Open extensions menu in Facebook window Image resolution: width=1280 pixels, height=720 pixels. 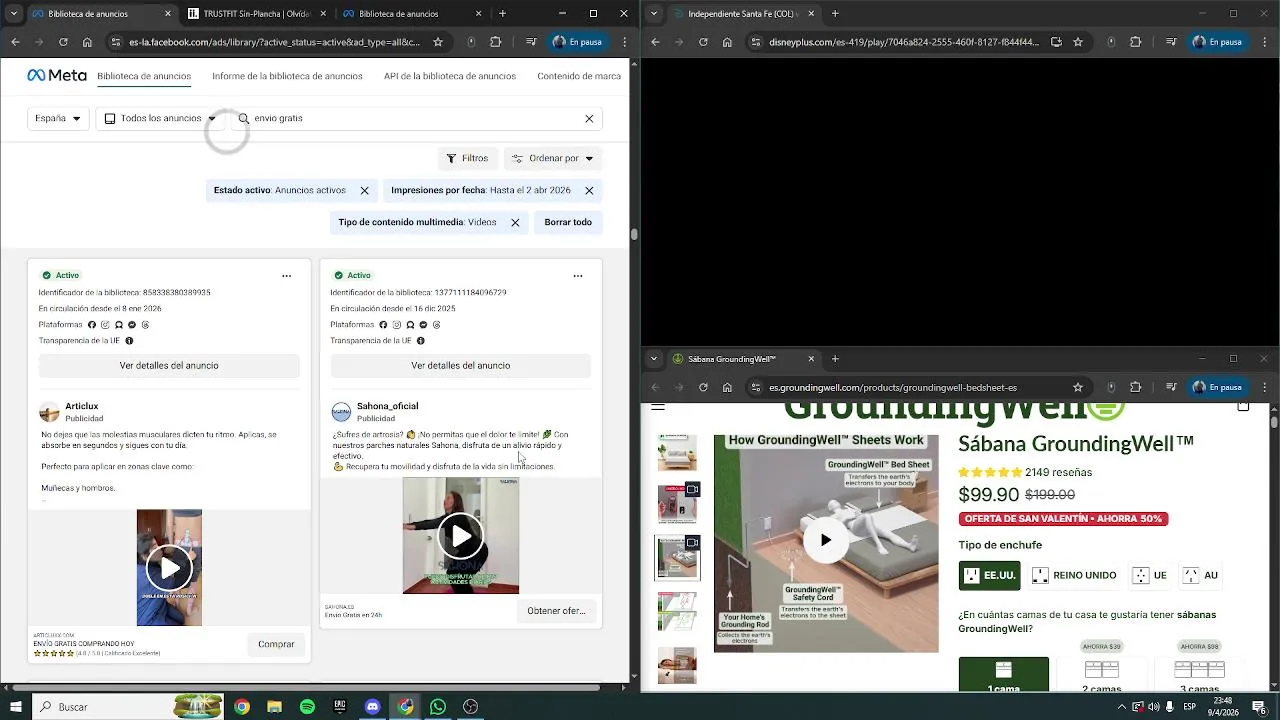coord(495,42)
